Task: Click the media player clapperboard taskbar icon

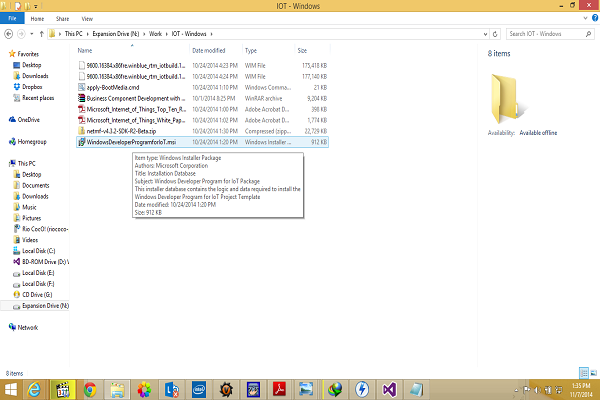Action: point(63,390)
